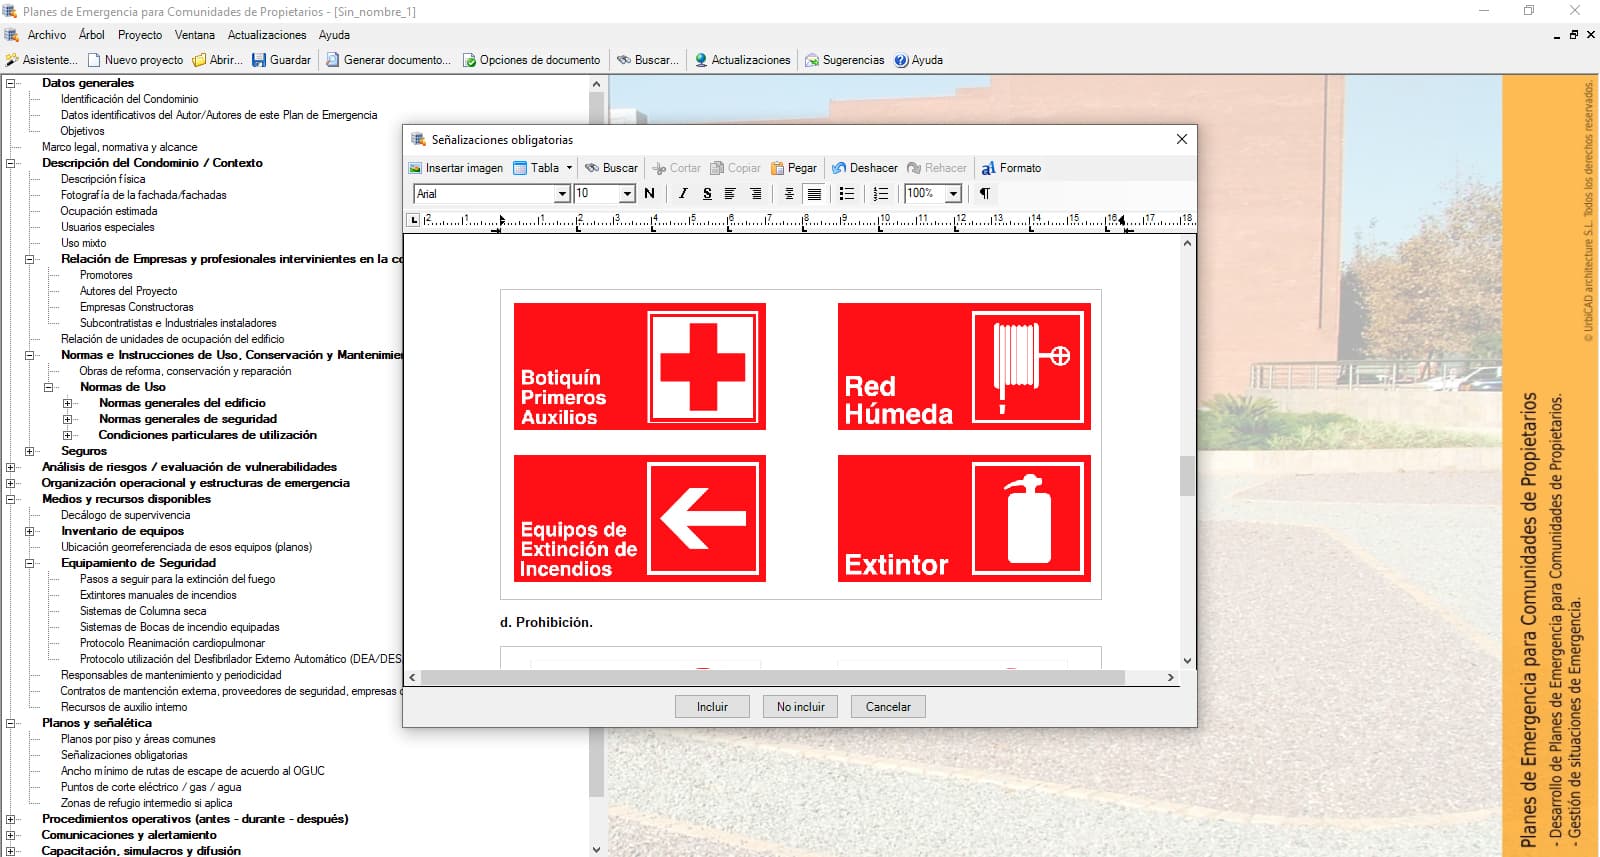Expand the Inventario de equipos tree node
The height and width of the screenshot is (857, 1600).
point(30,531)
